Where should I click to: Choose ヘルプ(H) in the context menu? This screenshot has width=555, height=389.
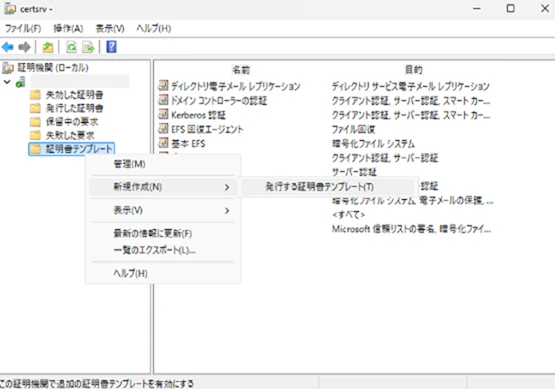(130, 273)
